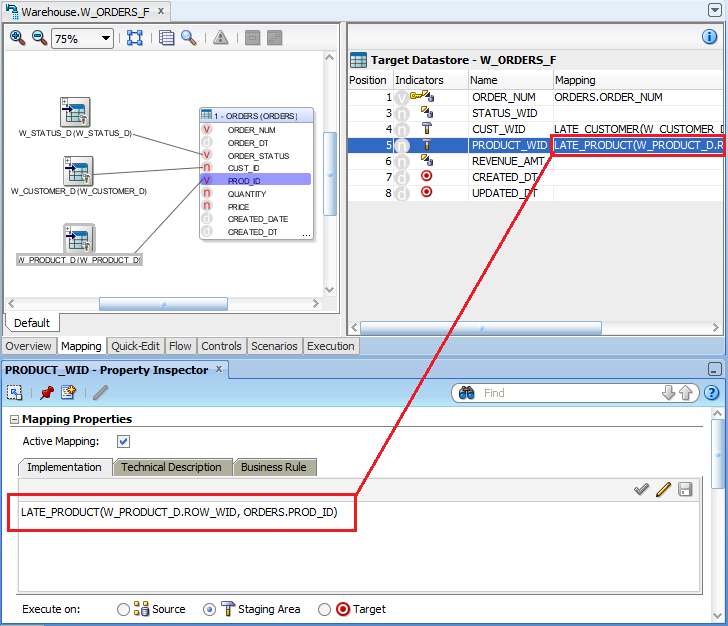Switch to the Quick-Edit tab
The width and height of the screenshot is (728, 626).
coord(135,346)
